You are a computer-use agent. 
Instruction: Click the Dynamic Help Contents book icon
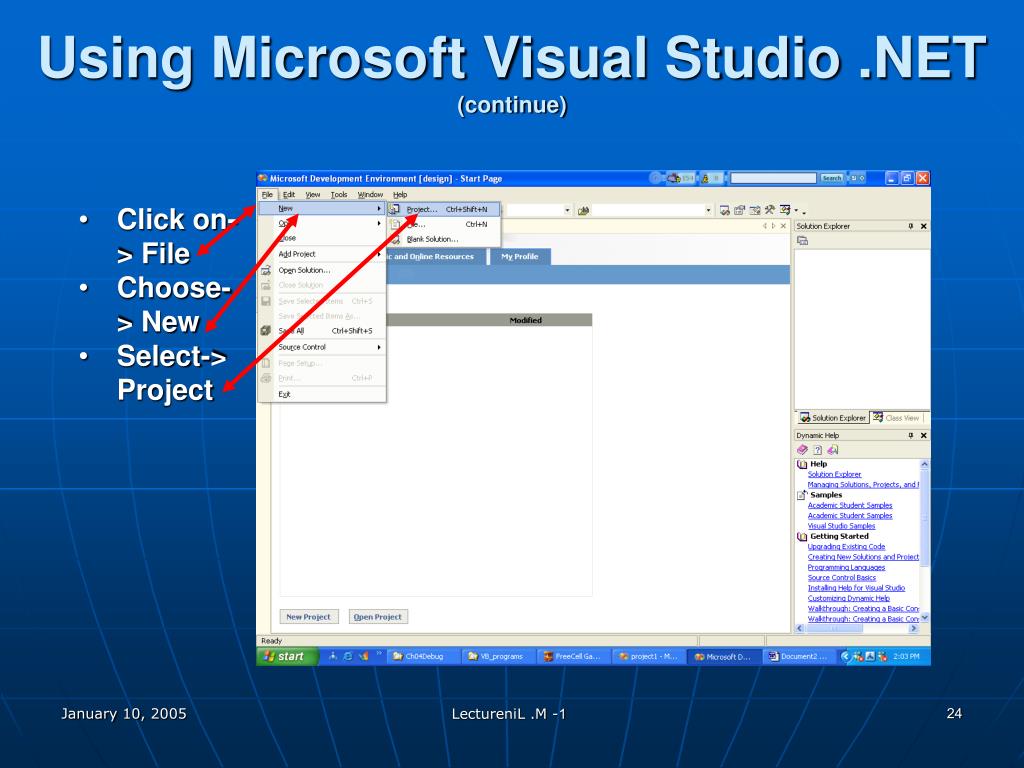[x=803, y=450]
